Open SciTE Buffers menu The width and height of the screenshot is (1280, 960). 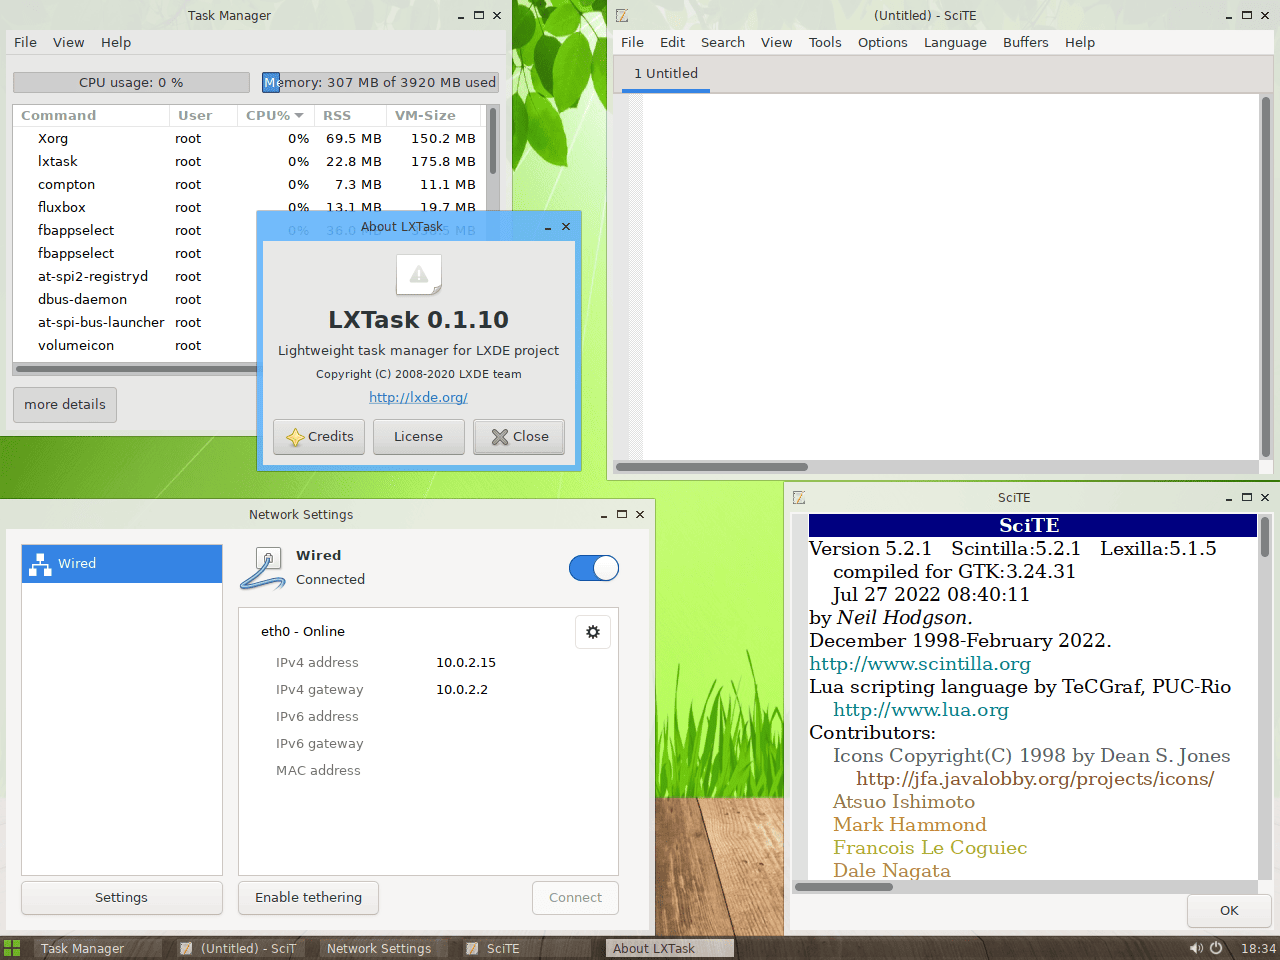click(1026, 42)
